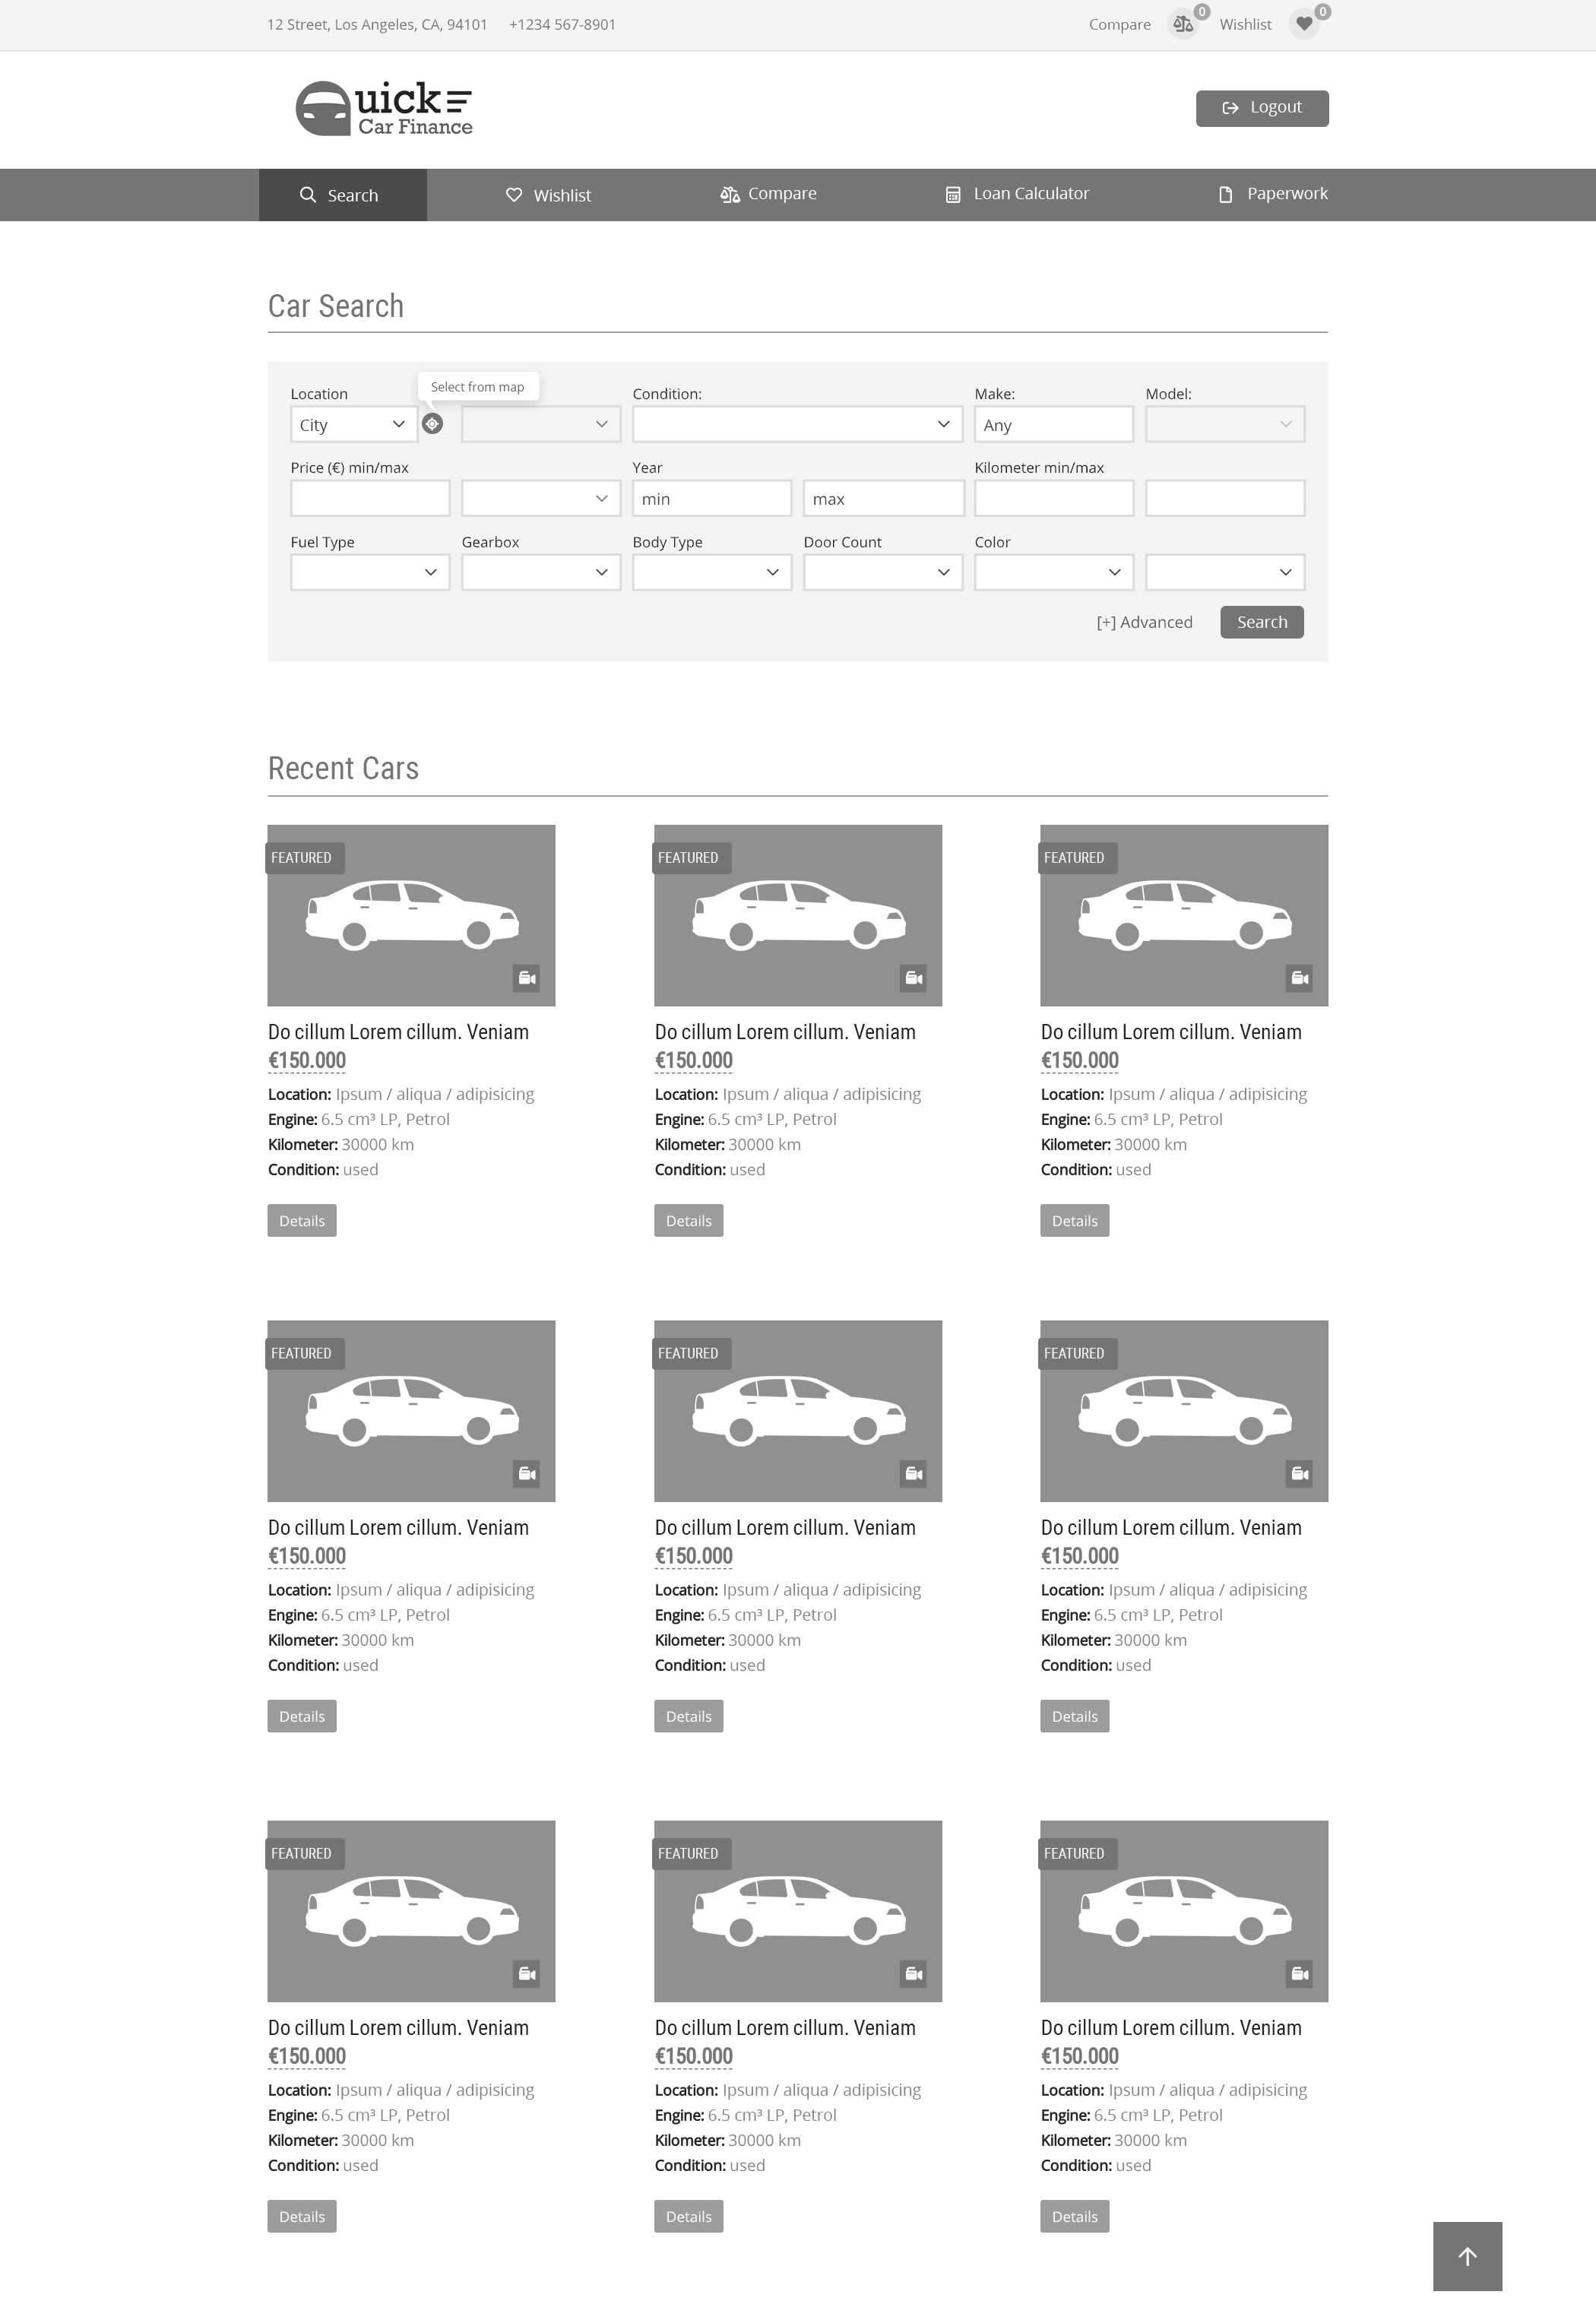Click the video camera icon on the first car card
Screen dimensions: 1596x2317
[x=527, y=978]
